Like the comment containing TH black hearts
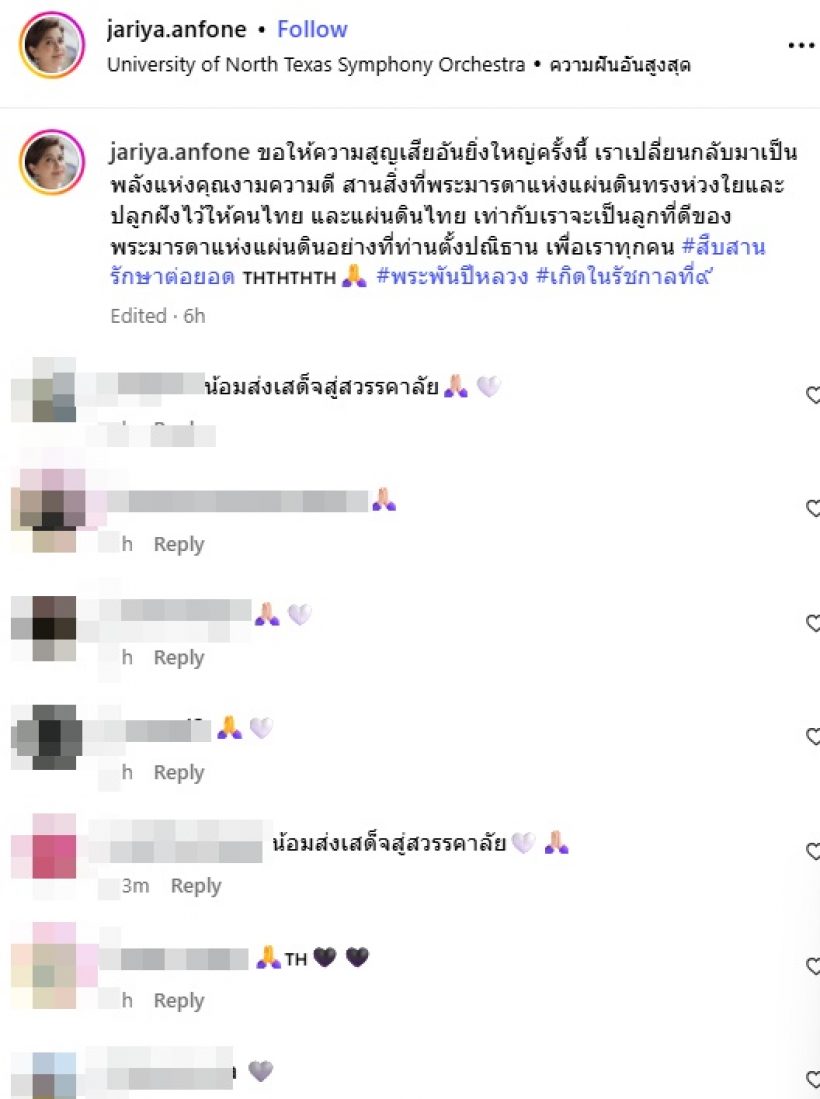The width and height of the screenshot is (820, 1099). (812, 966)
